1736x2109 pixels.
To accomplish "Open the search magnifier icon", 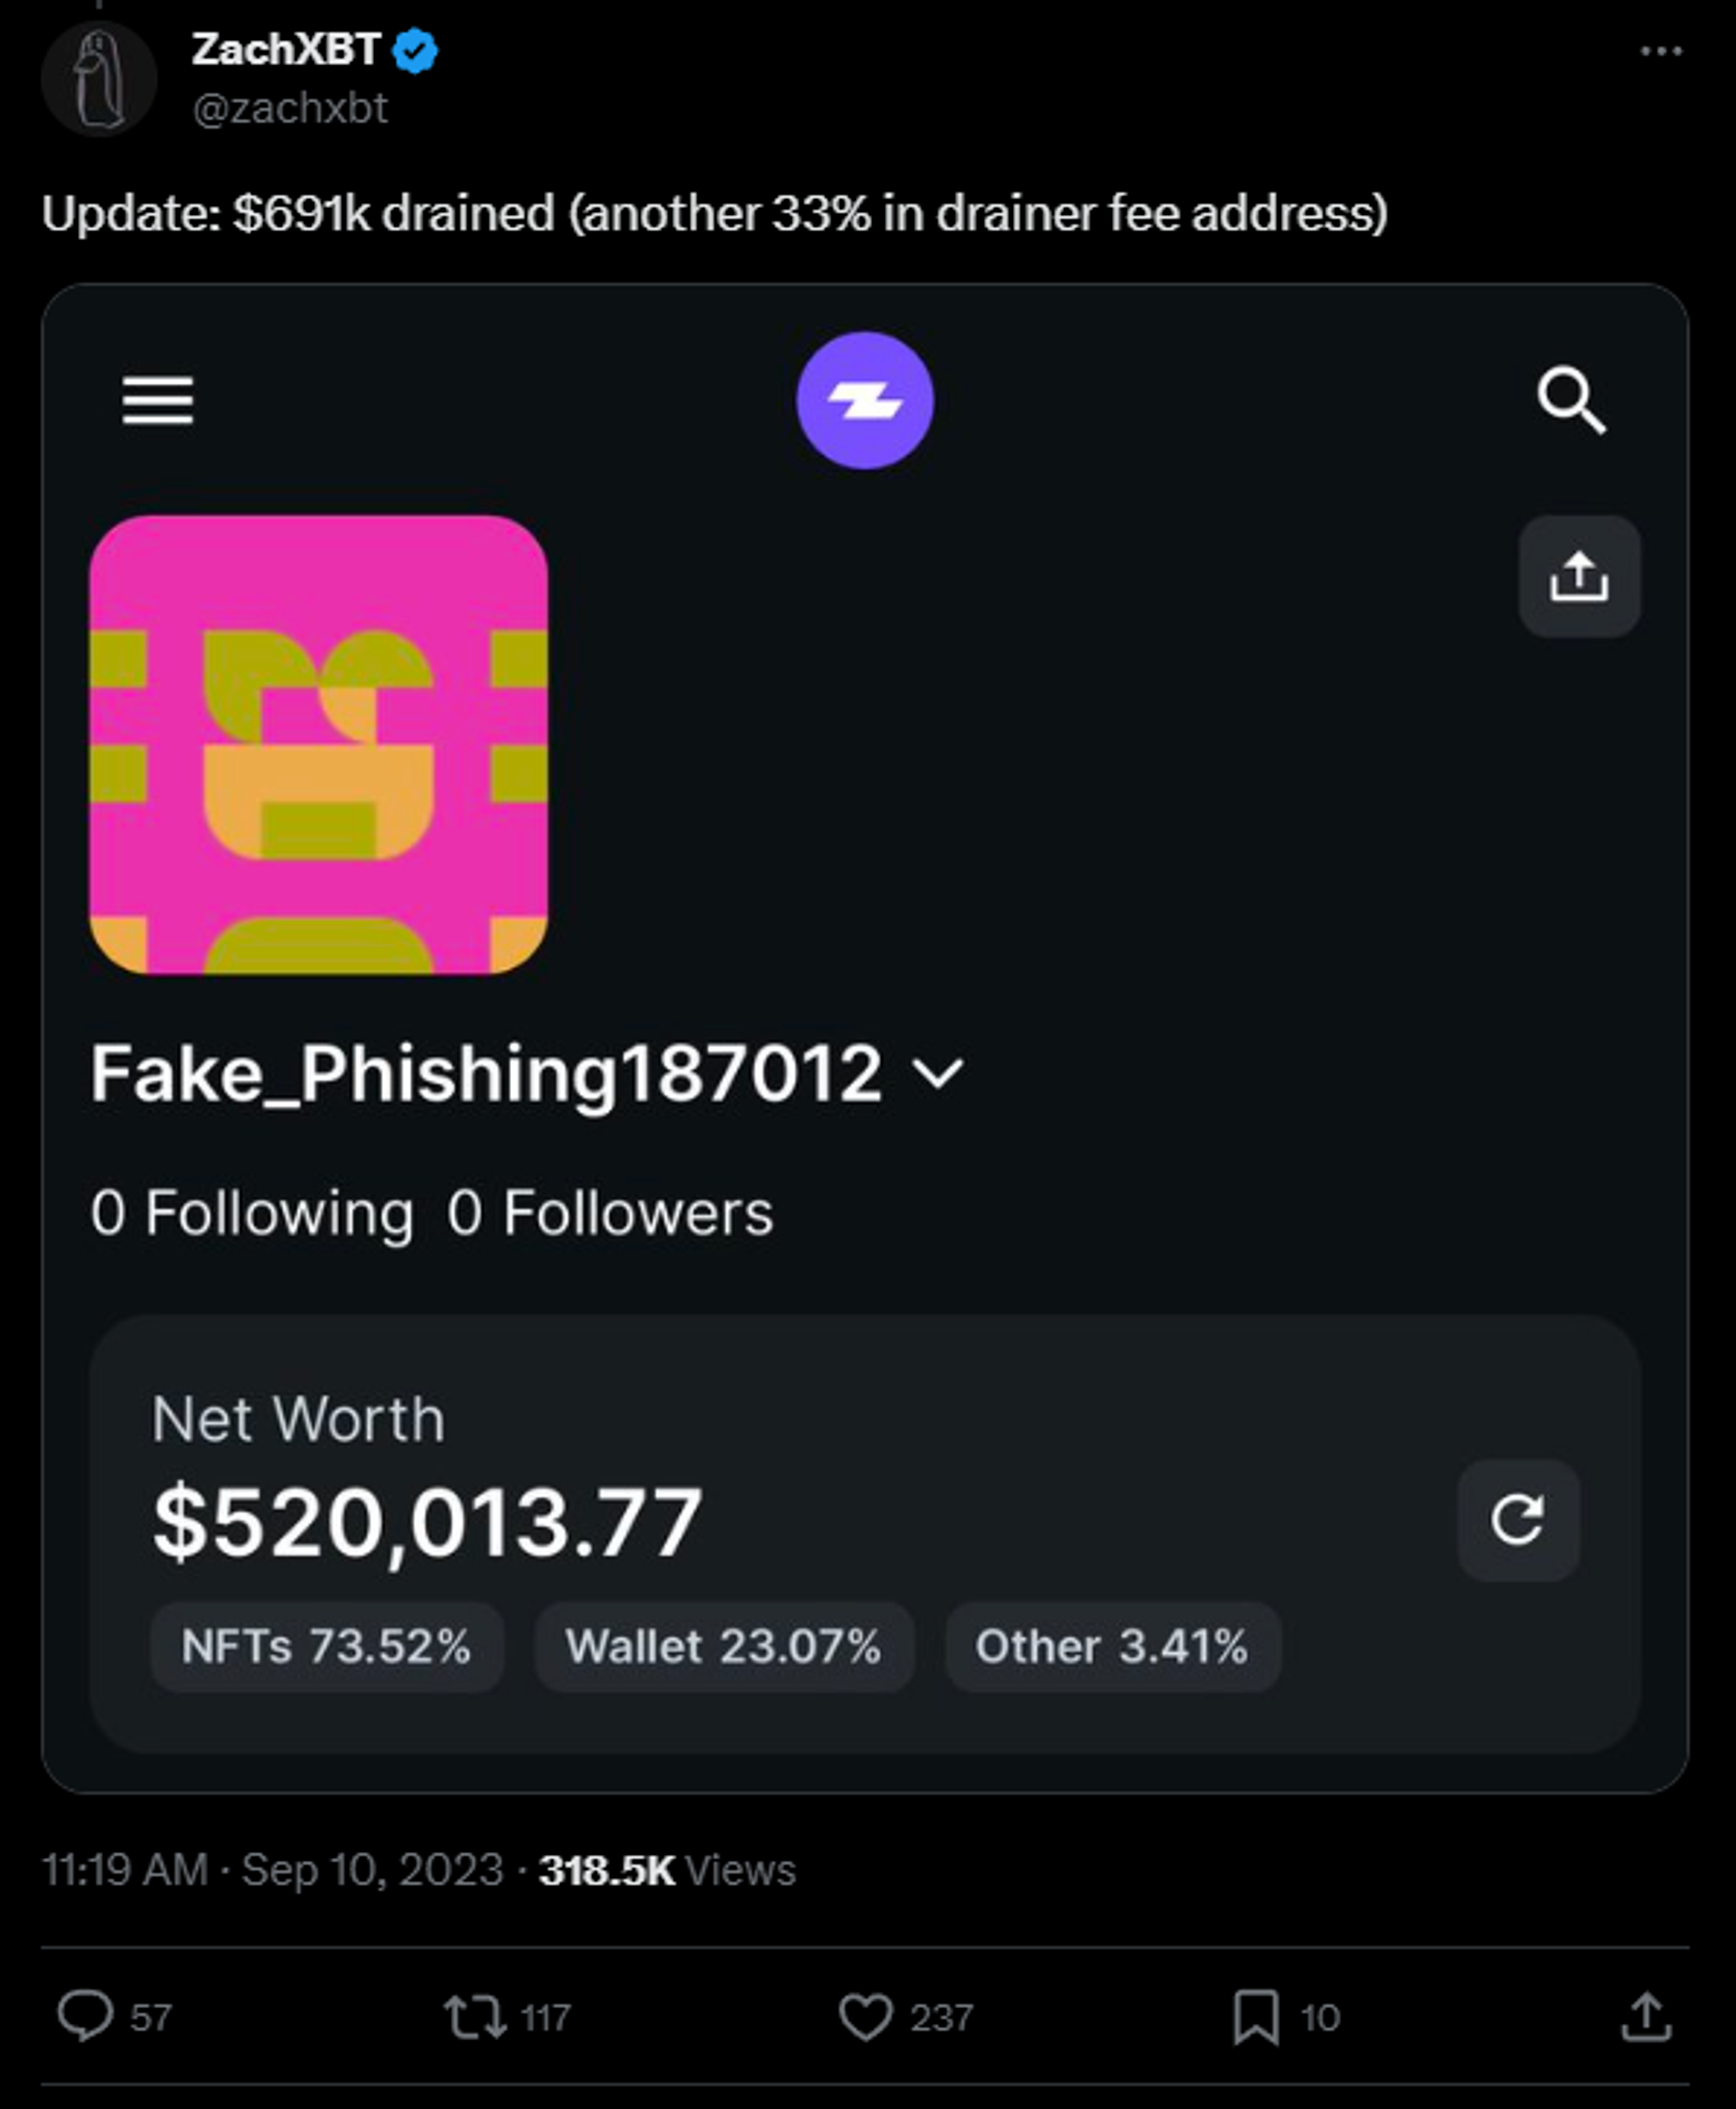I will coord(1572,400).
